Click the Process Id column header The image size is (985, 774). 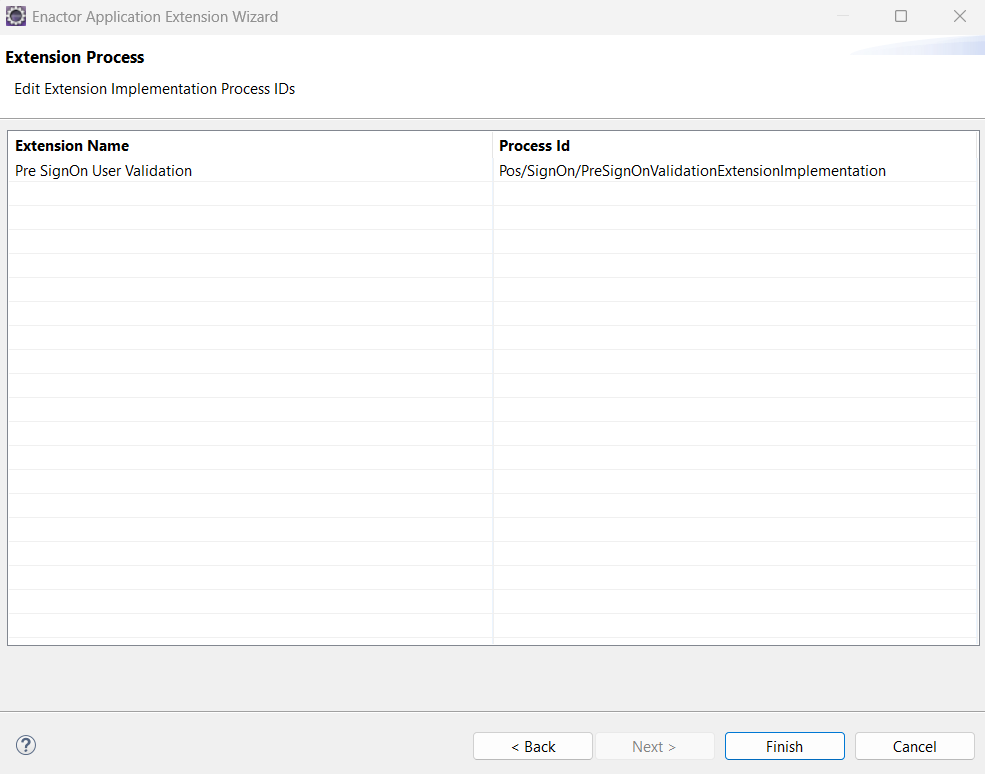(536, 145)
